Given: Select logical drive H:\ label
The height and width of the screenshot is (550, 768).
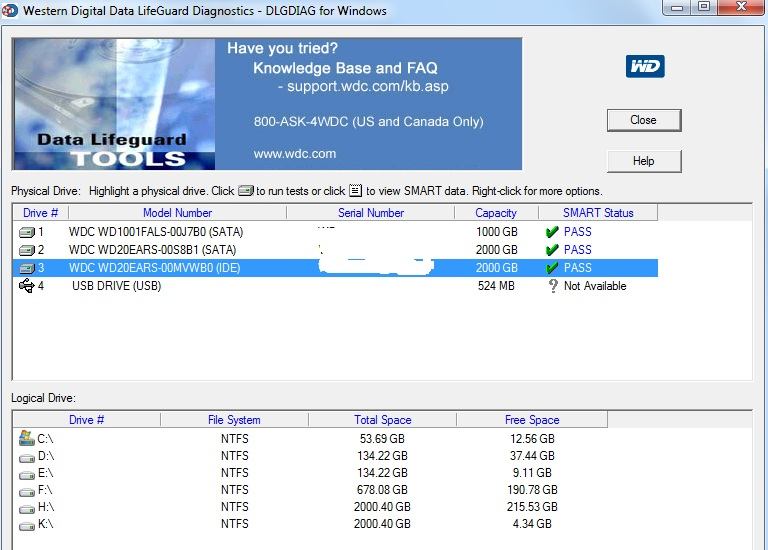Looking at the screenshot, I should [46, 507].
